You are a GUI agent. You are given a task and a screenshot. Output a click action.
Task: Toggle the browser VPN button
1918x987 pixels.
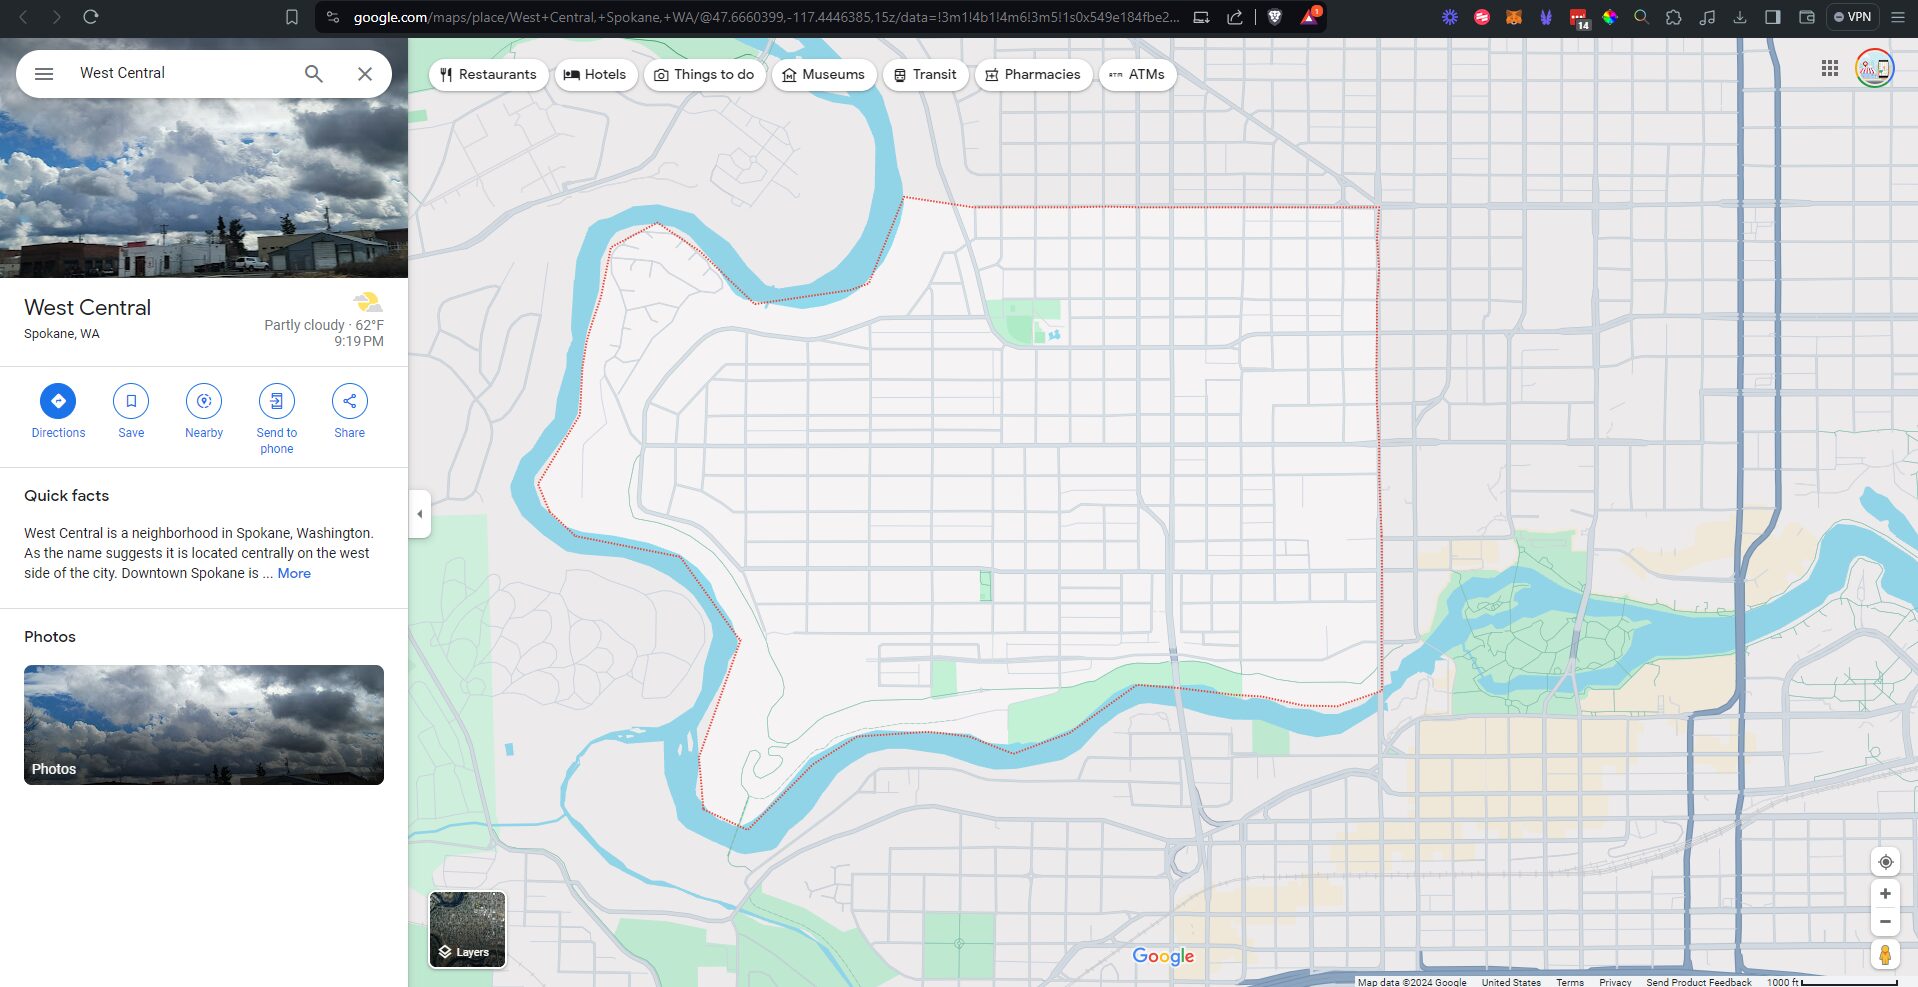(x=1852, y=17)
